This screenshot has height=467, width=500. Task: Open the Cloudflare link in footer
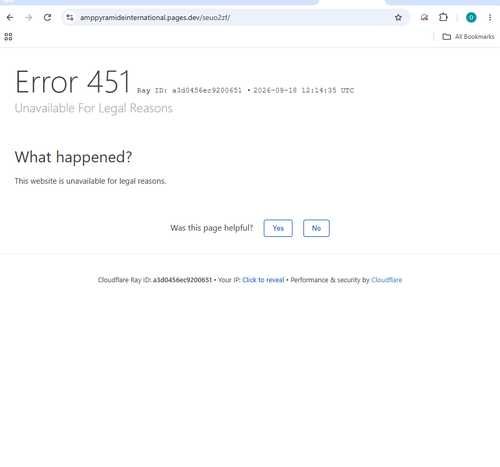point(387,280)
